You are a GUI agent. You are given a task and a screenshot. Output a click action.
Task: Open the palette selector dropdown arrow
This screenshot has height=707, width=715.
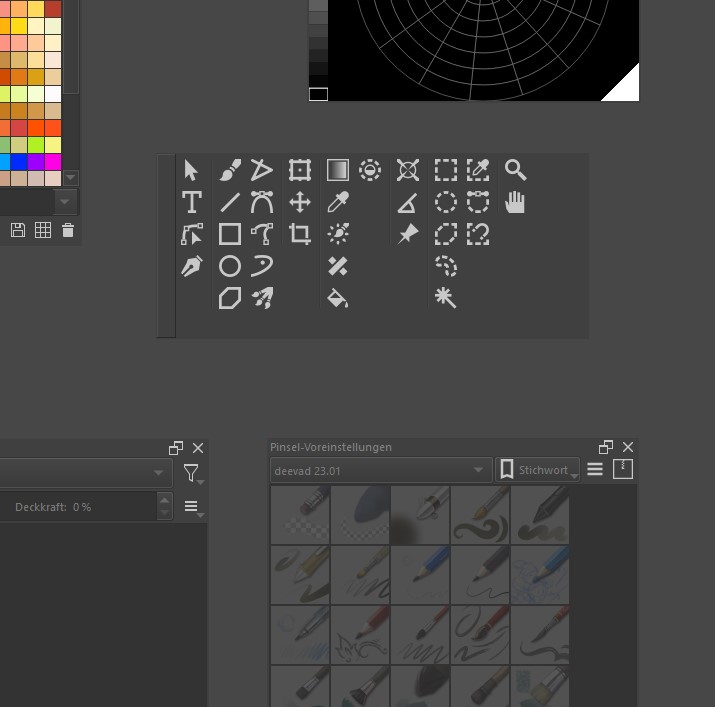[x=65, y=202]
